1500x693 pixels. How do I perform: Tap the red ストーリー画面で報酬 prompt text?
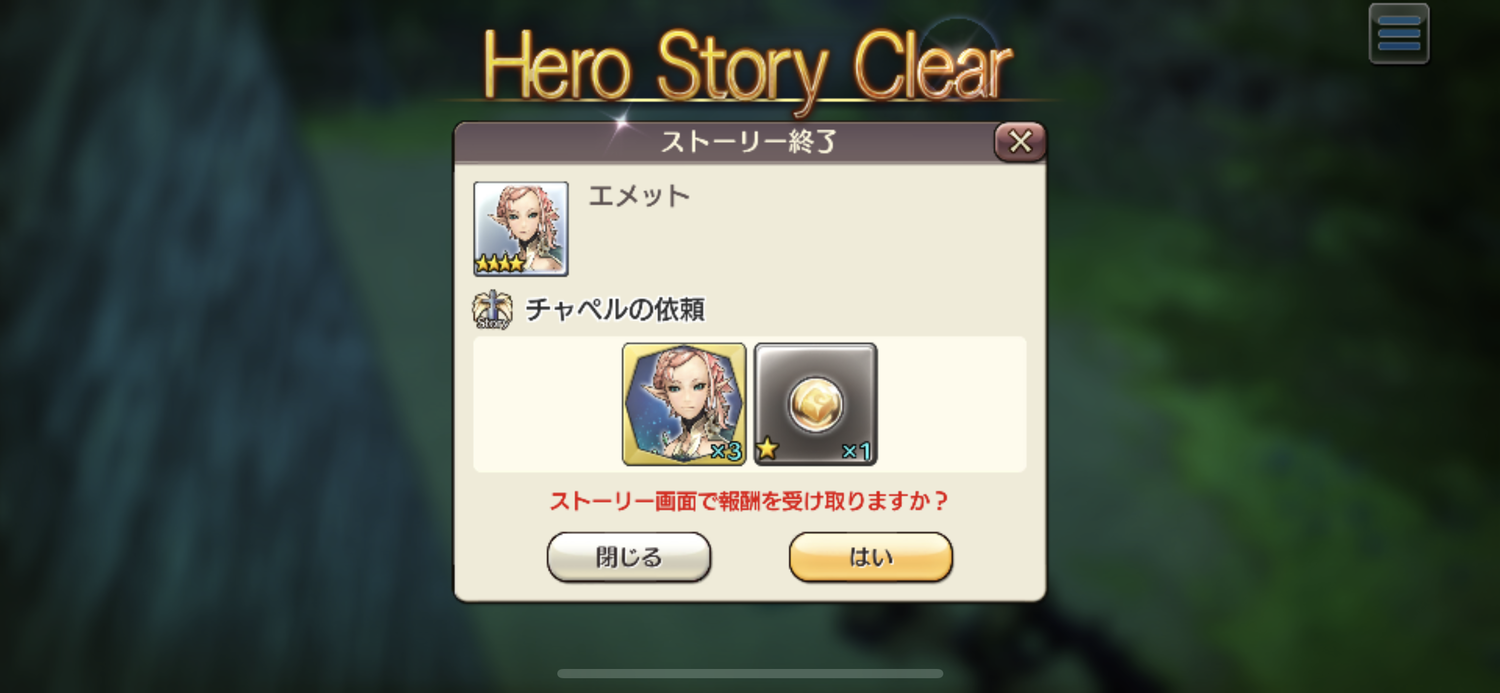[749, 501]
